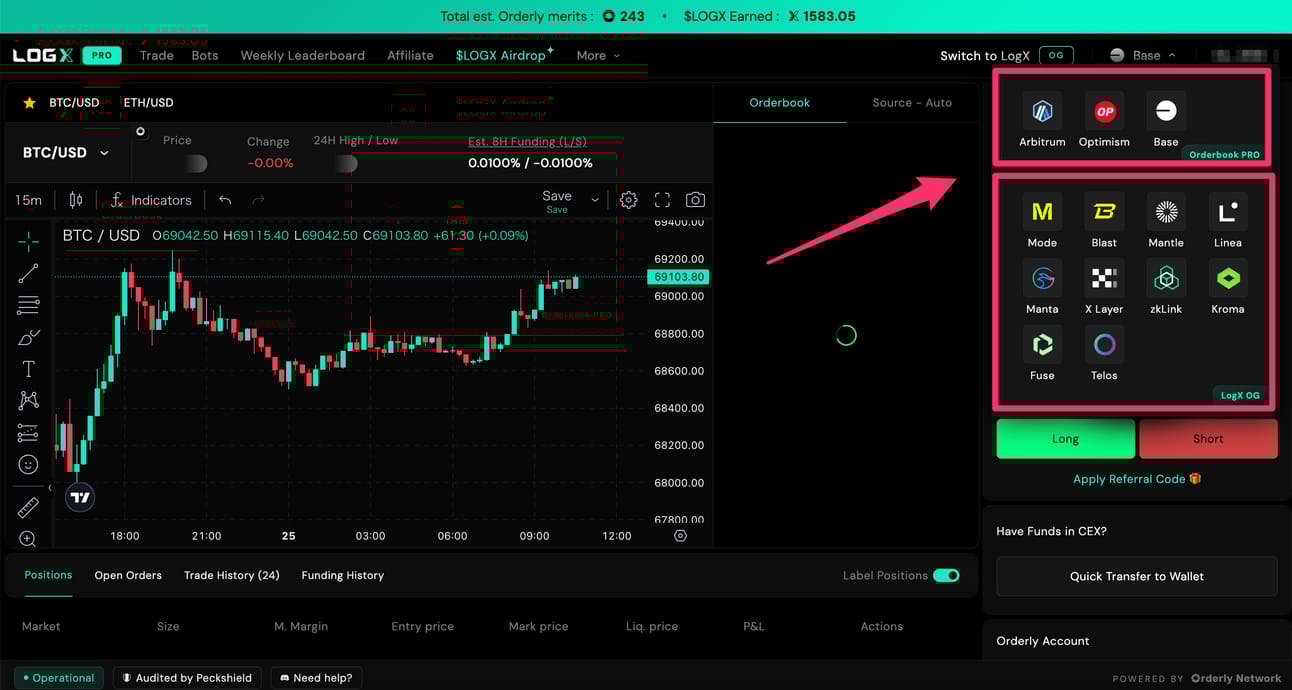Select the Kroma chain icon

pos(1228,278)
